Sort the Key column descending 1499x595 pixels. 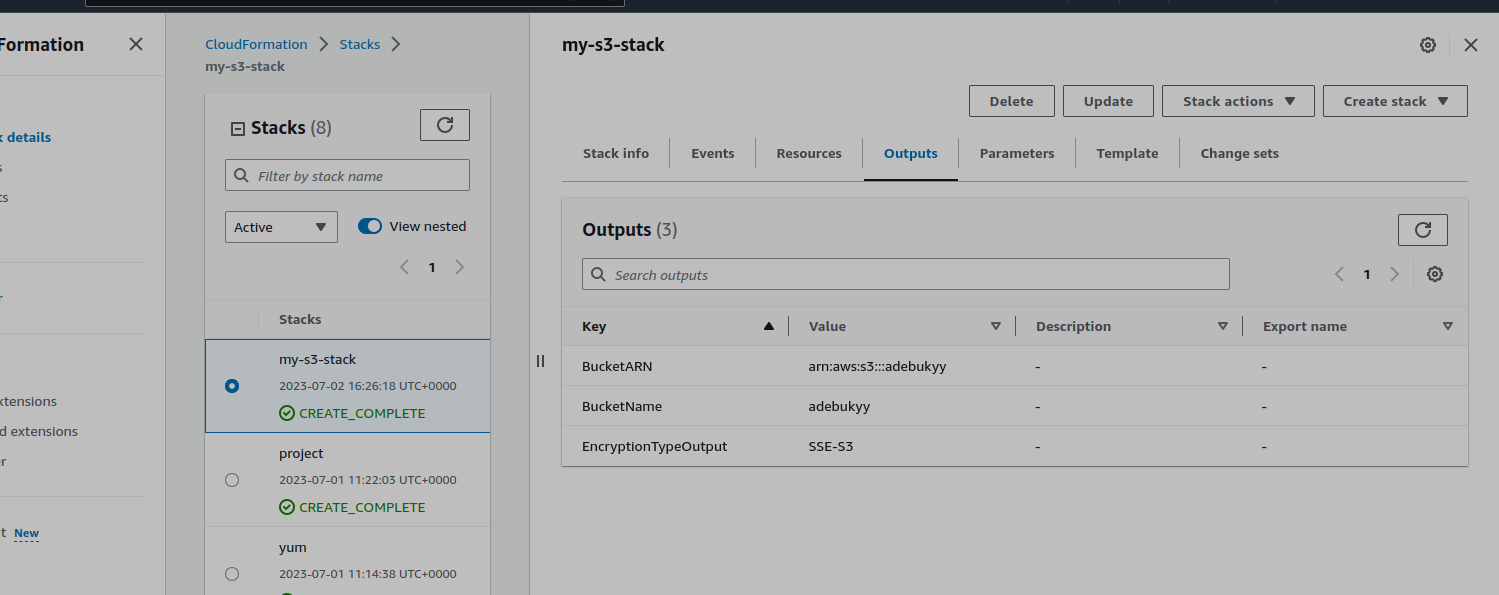point(768,326)
